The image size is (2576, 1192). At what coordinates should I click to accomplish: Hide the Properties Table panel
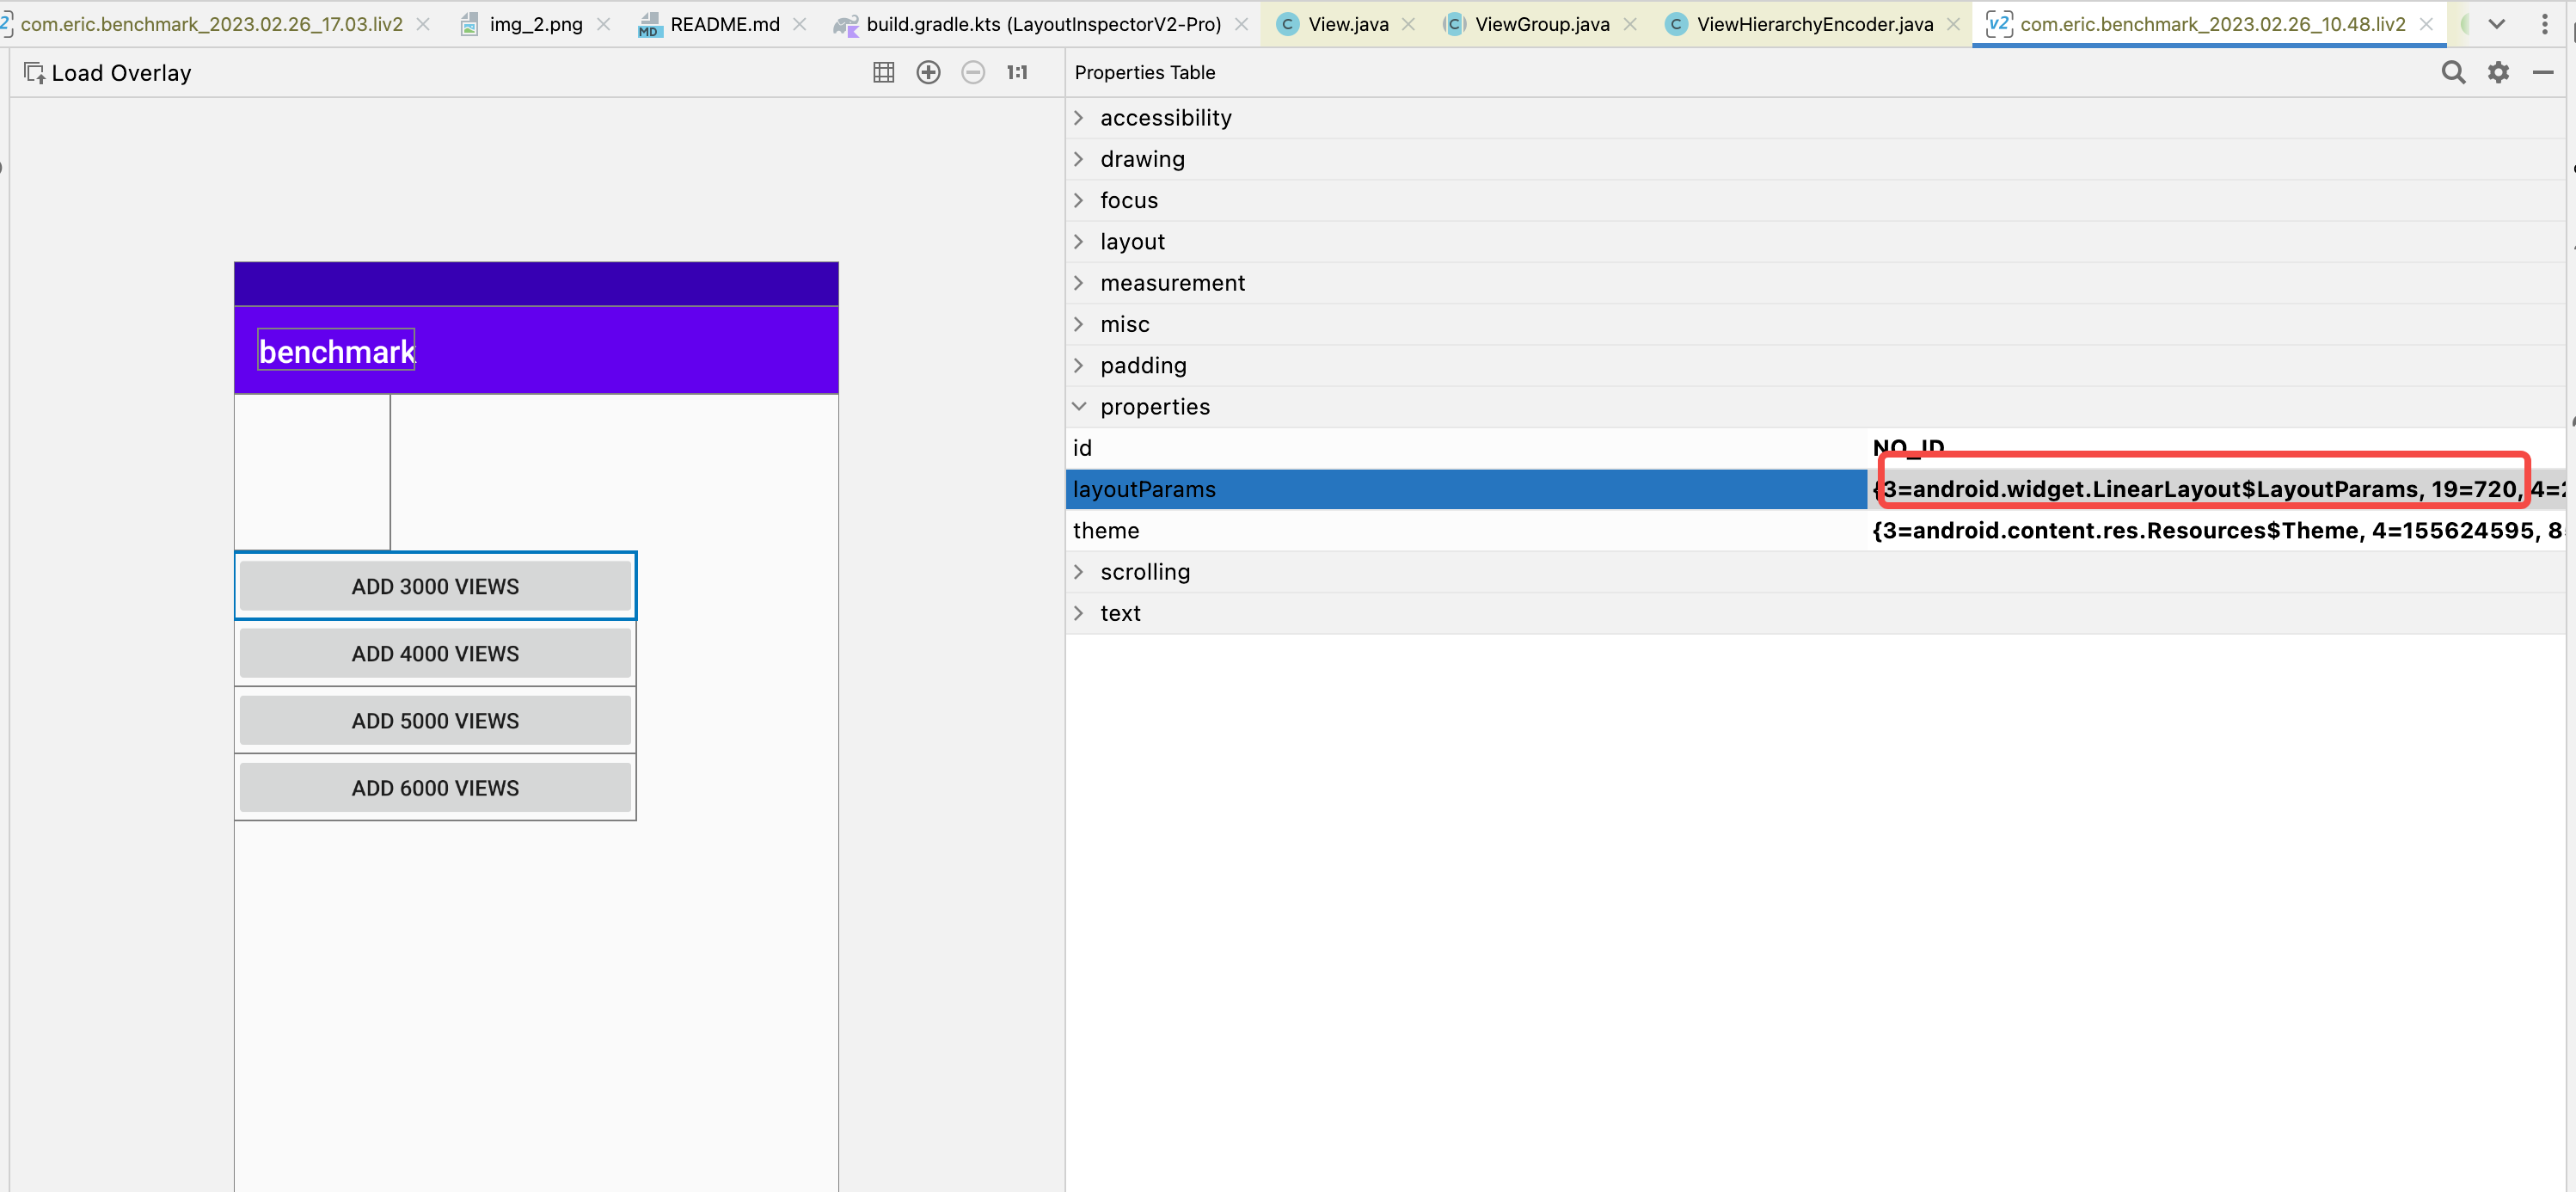click(x=2542, y=72)
